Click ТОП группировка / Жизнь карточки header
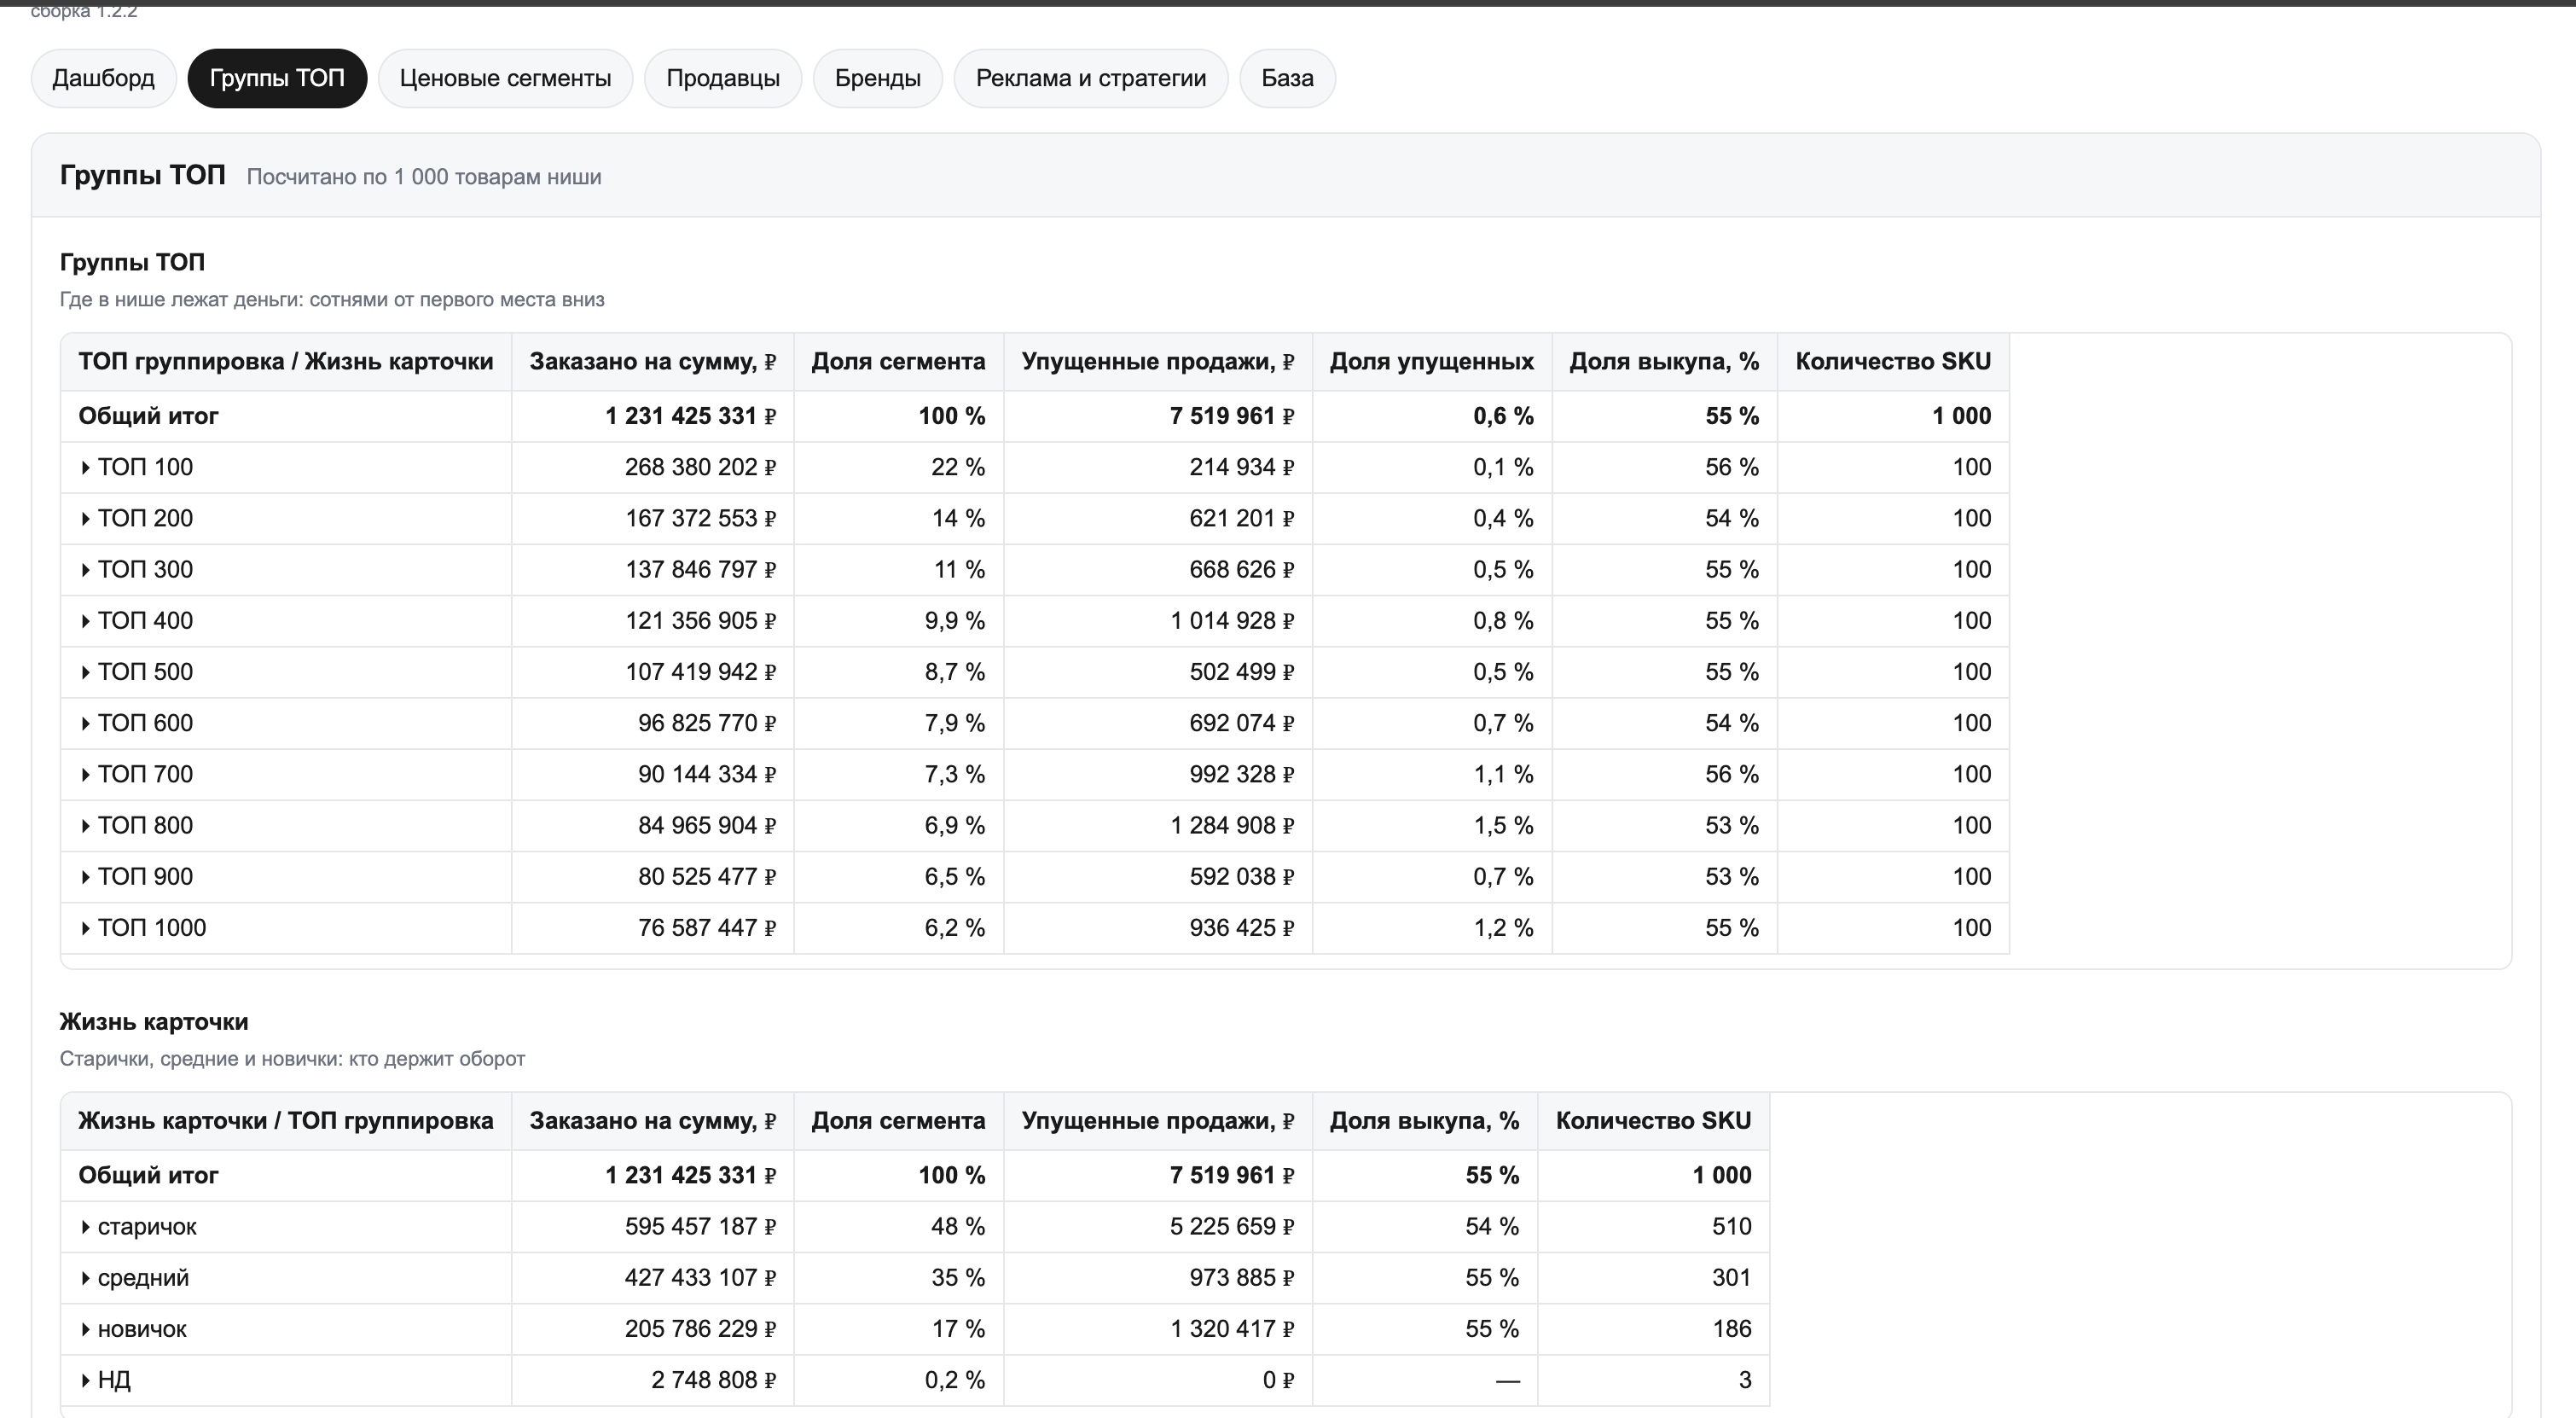2576x1418 pixels. [286, 362]
